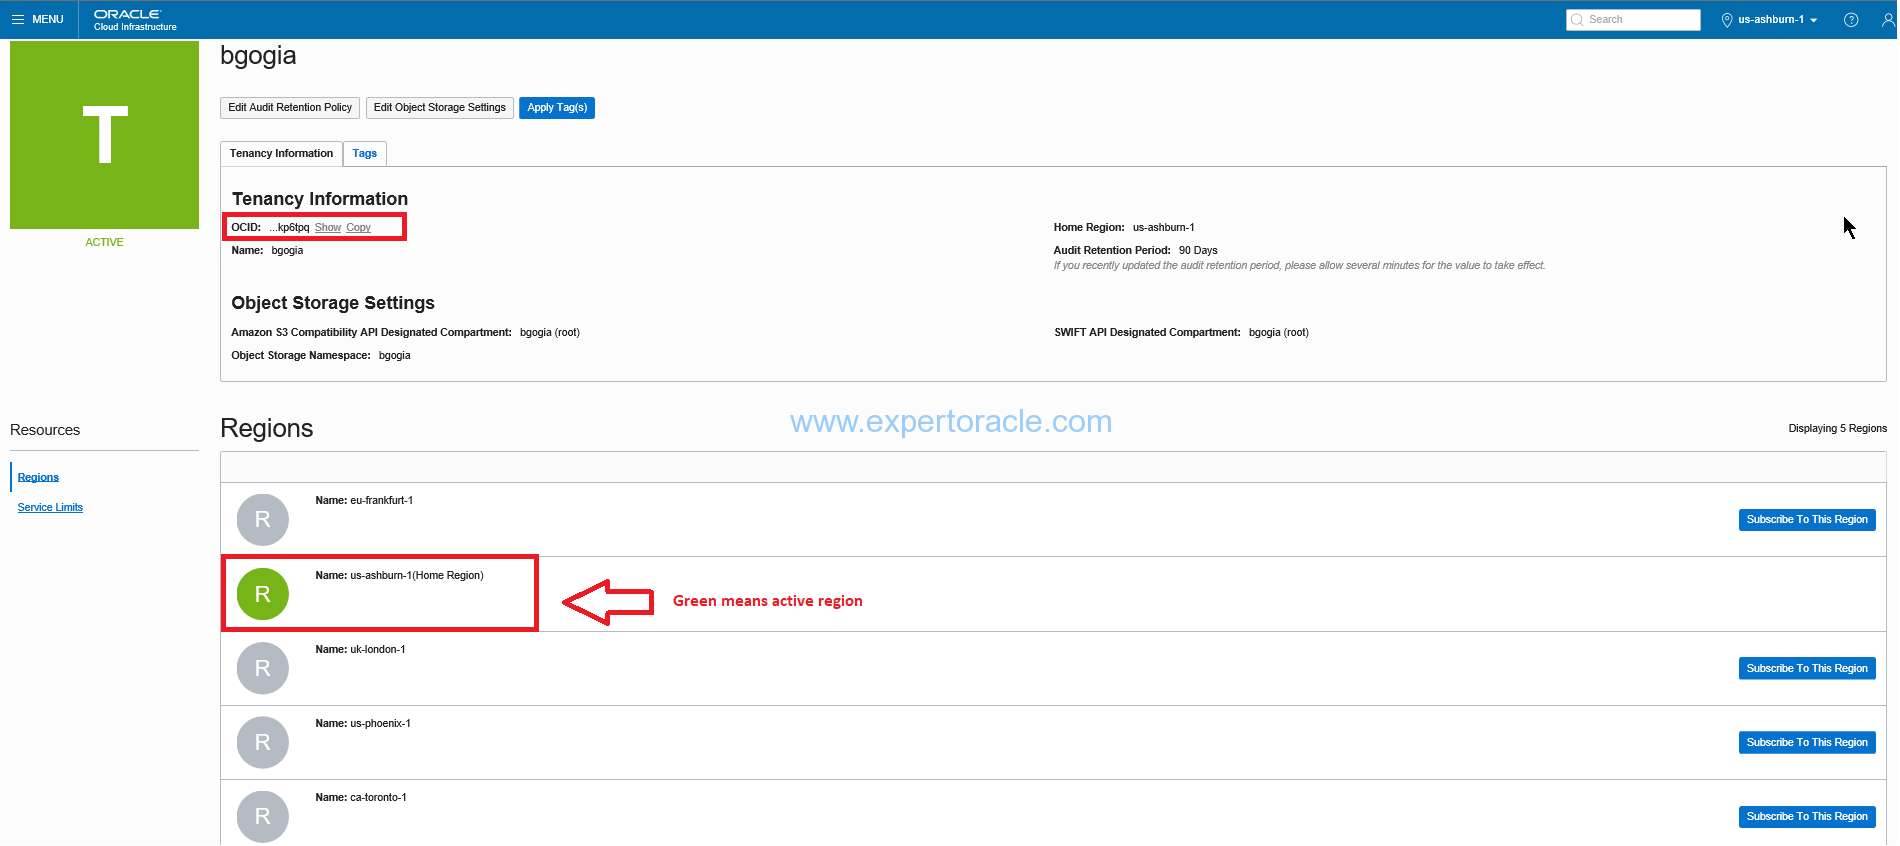This screenshot has height=846, width=1900.
Task: Click the Oracle Cloud Infrastructure logo
Action: coord(135,20)
